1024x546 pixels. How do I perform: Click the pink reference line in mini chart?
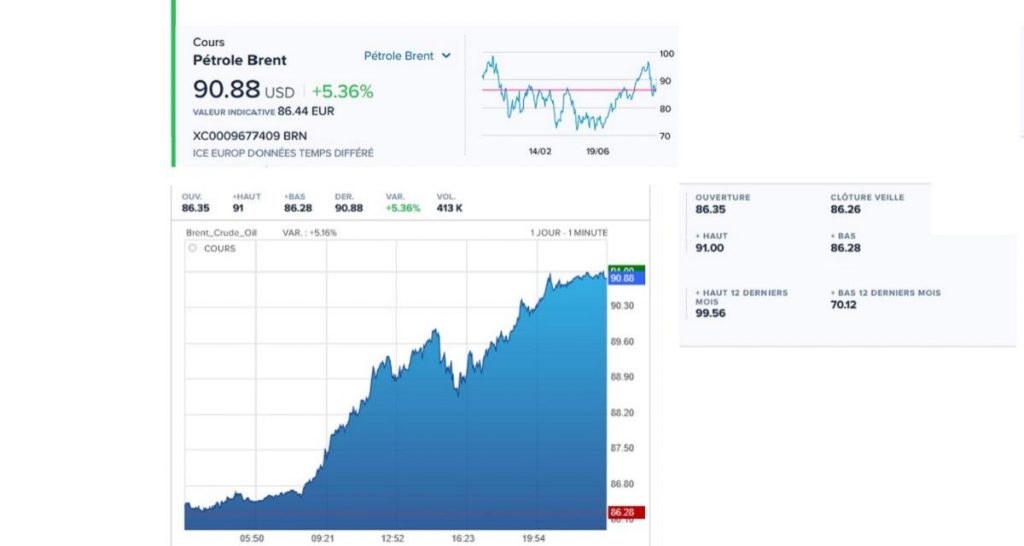(568, 90)
